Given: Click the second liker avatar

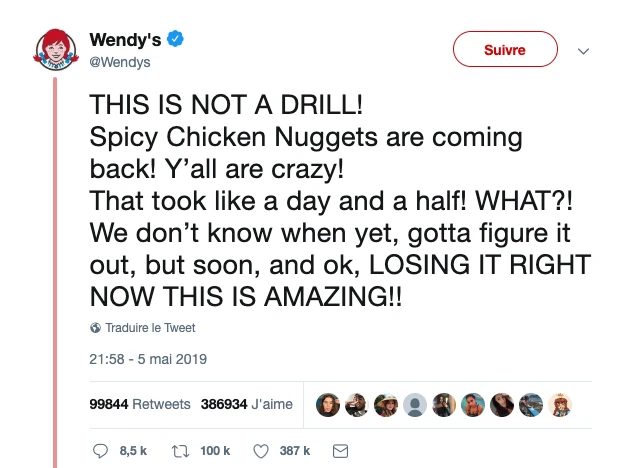Looking at the screenshot, I should click(357, 404).
